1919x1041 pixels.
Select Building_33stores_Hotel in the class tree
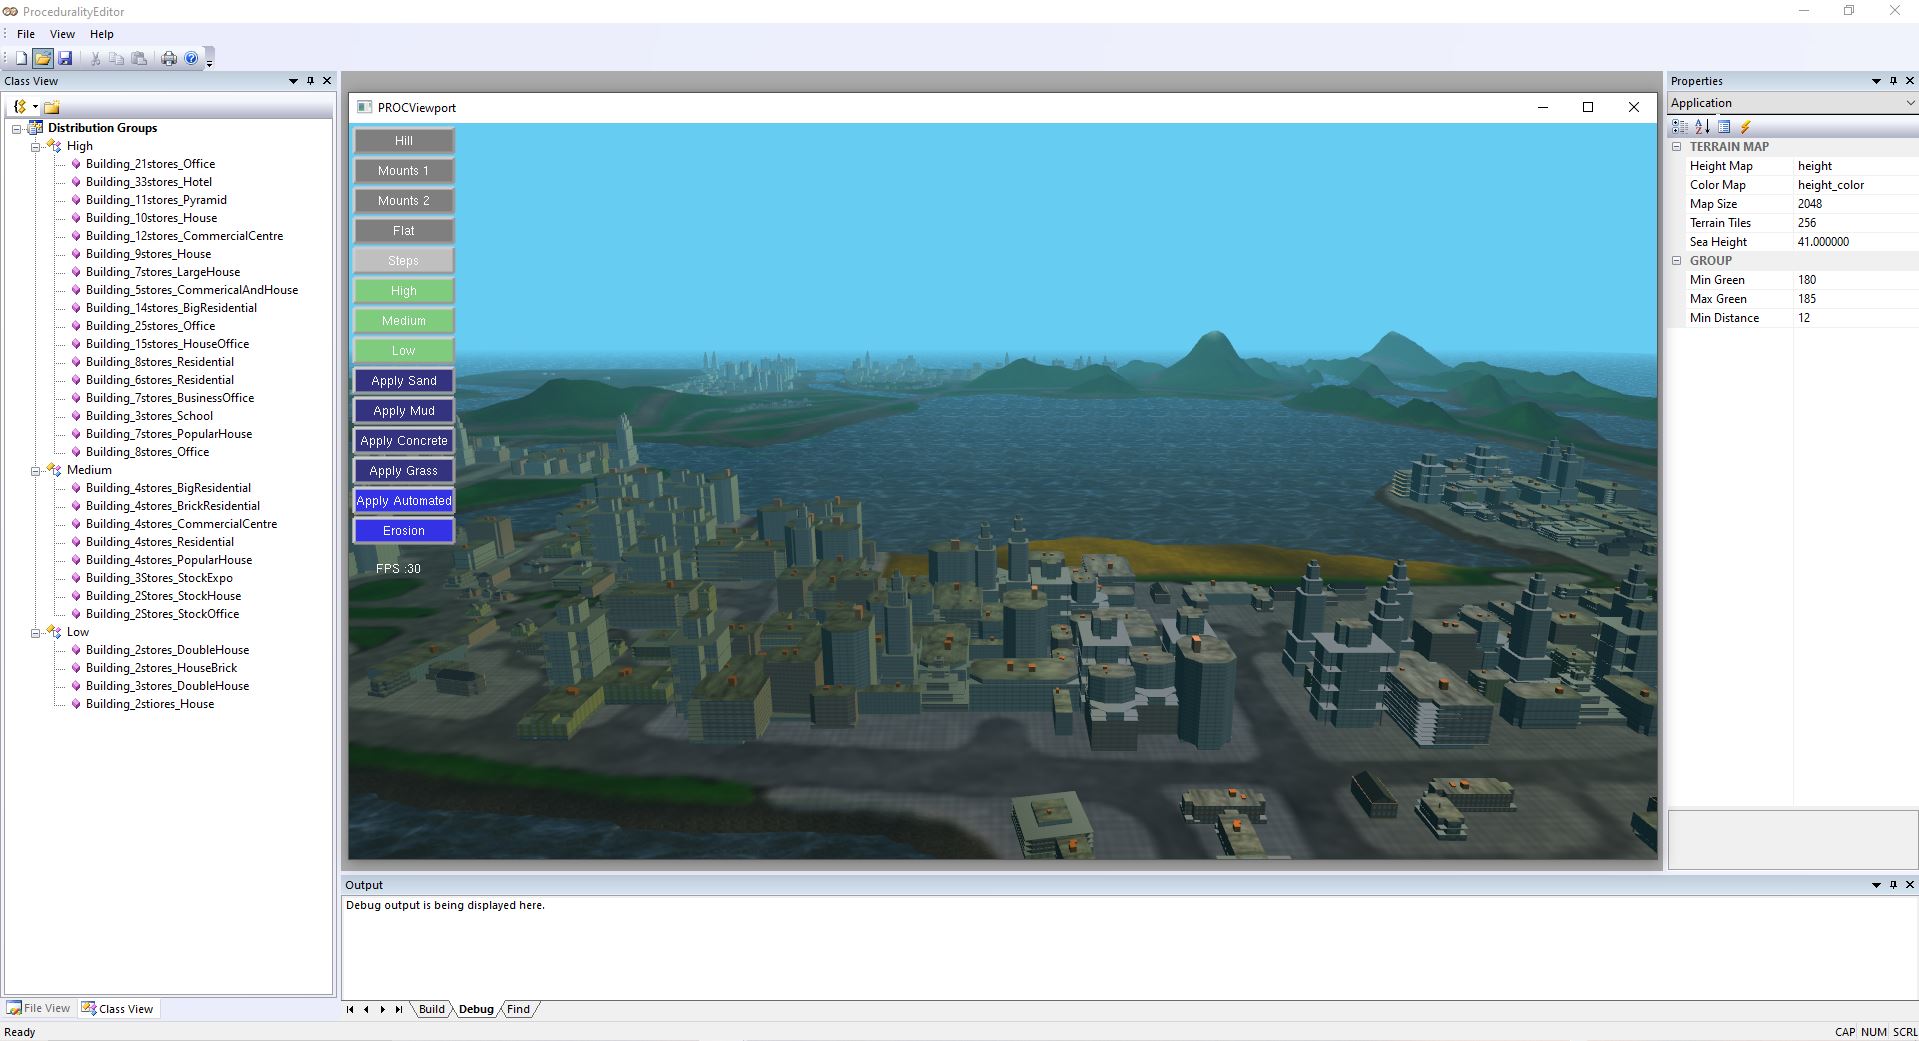(148, 182)
